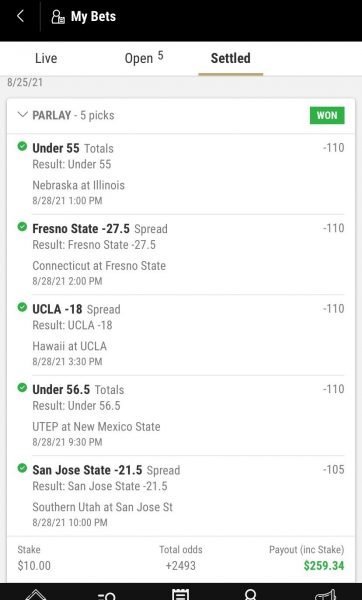Switch to the Open bets tab
Image resolution: width=362 pixels, height=600 pixels.
144,58
